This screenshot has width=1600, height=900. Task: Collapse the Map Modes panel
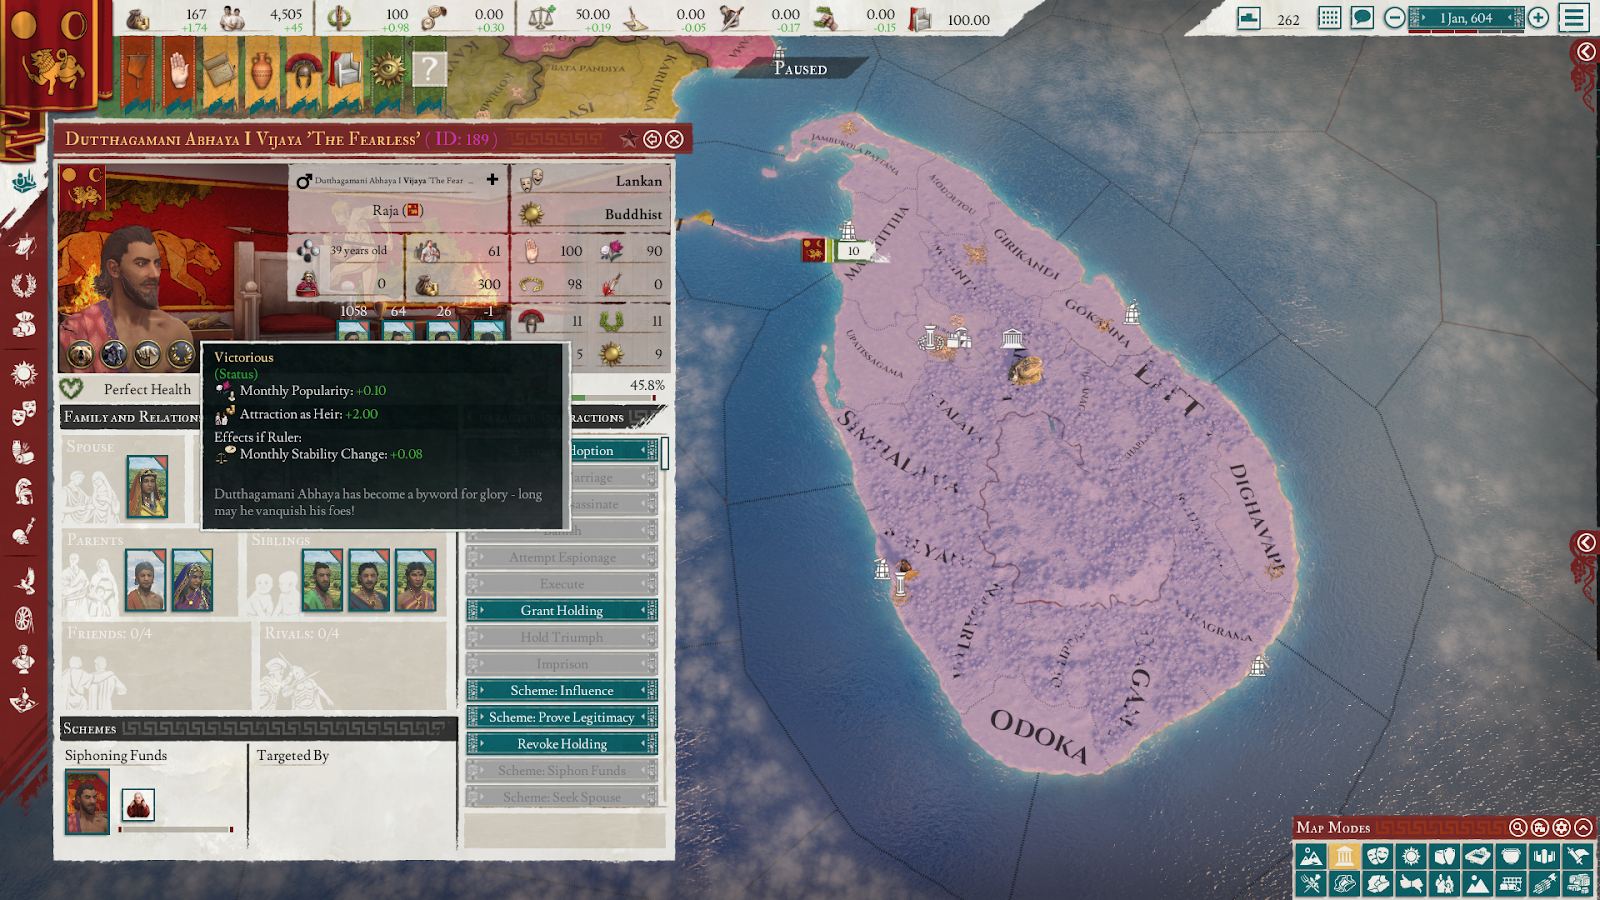(x=1584, y=827)
